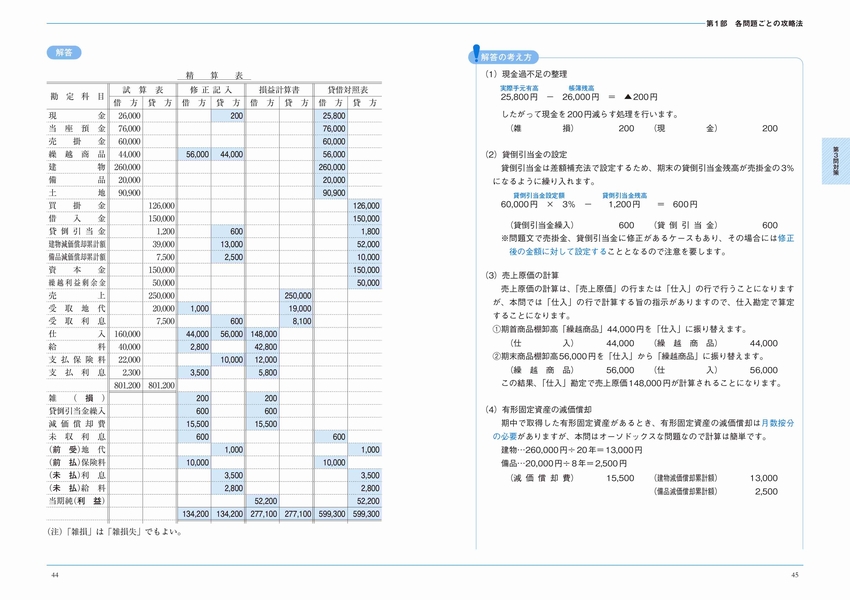The width and height of the screenshot is (850, 600).
Task: Click the 買掛金 row label
Action: click(78, 205)
